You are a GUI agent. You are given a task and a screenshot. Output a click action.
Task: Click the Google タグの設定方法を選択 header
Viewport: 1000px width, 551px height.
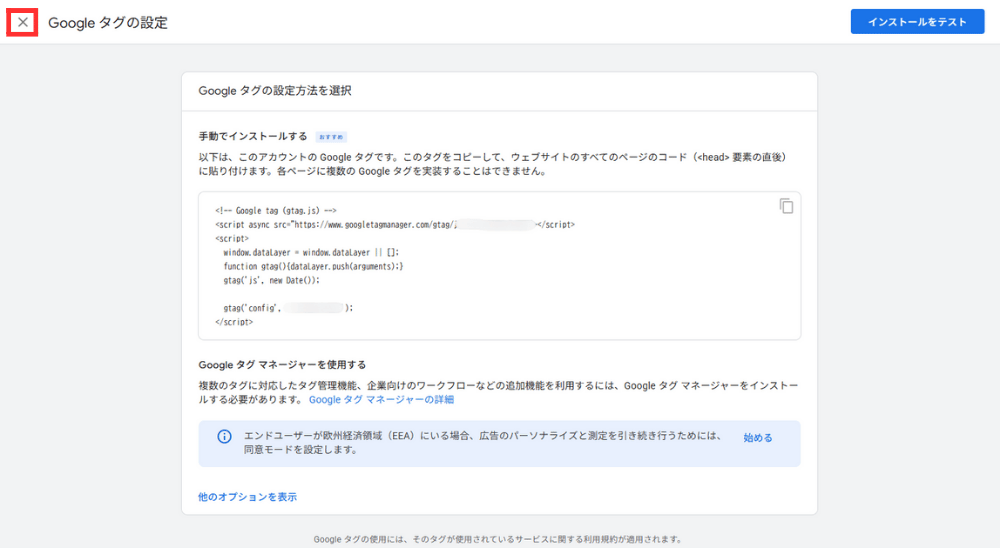(x=275, y=91)
